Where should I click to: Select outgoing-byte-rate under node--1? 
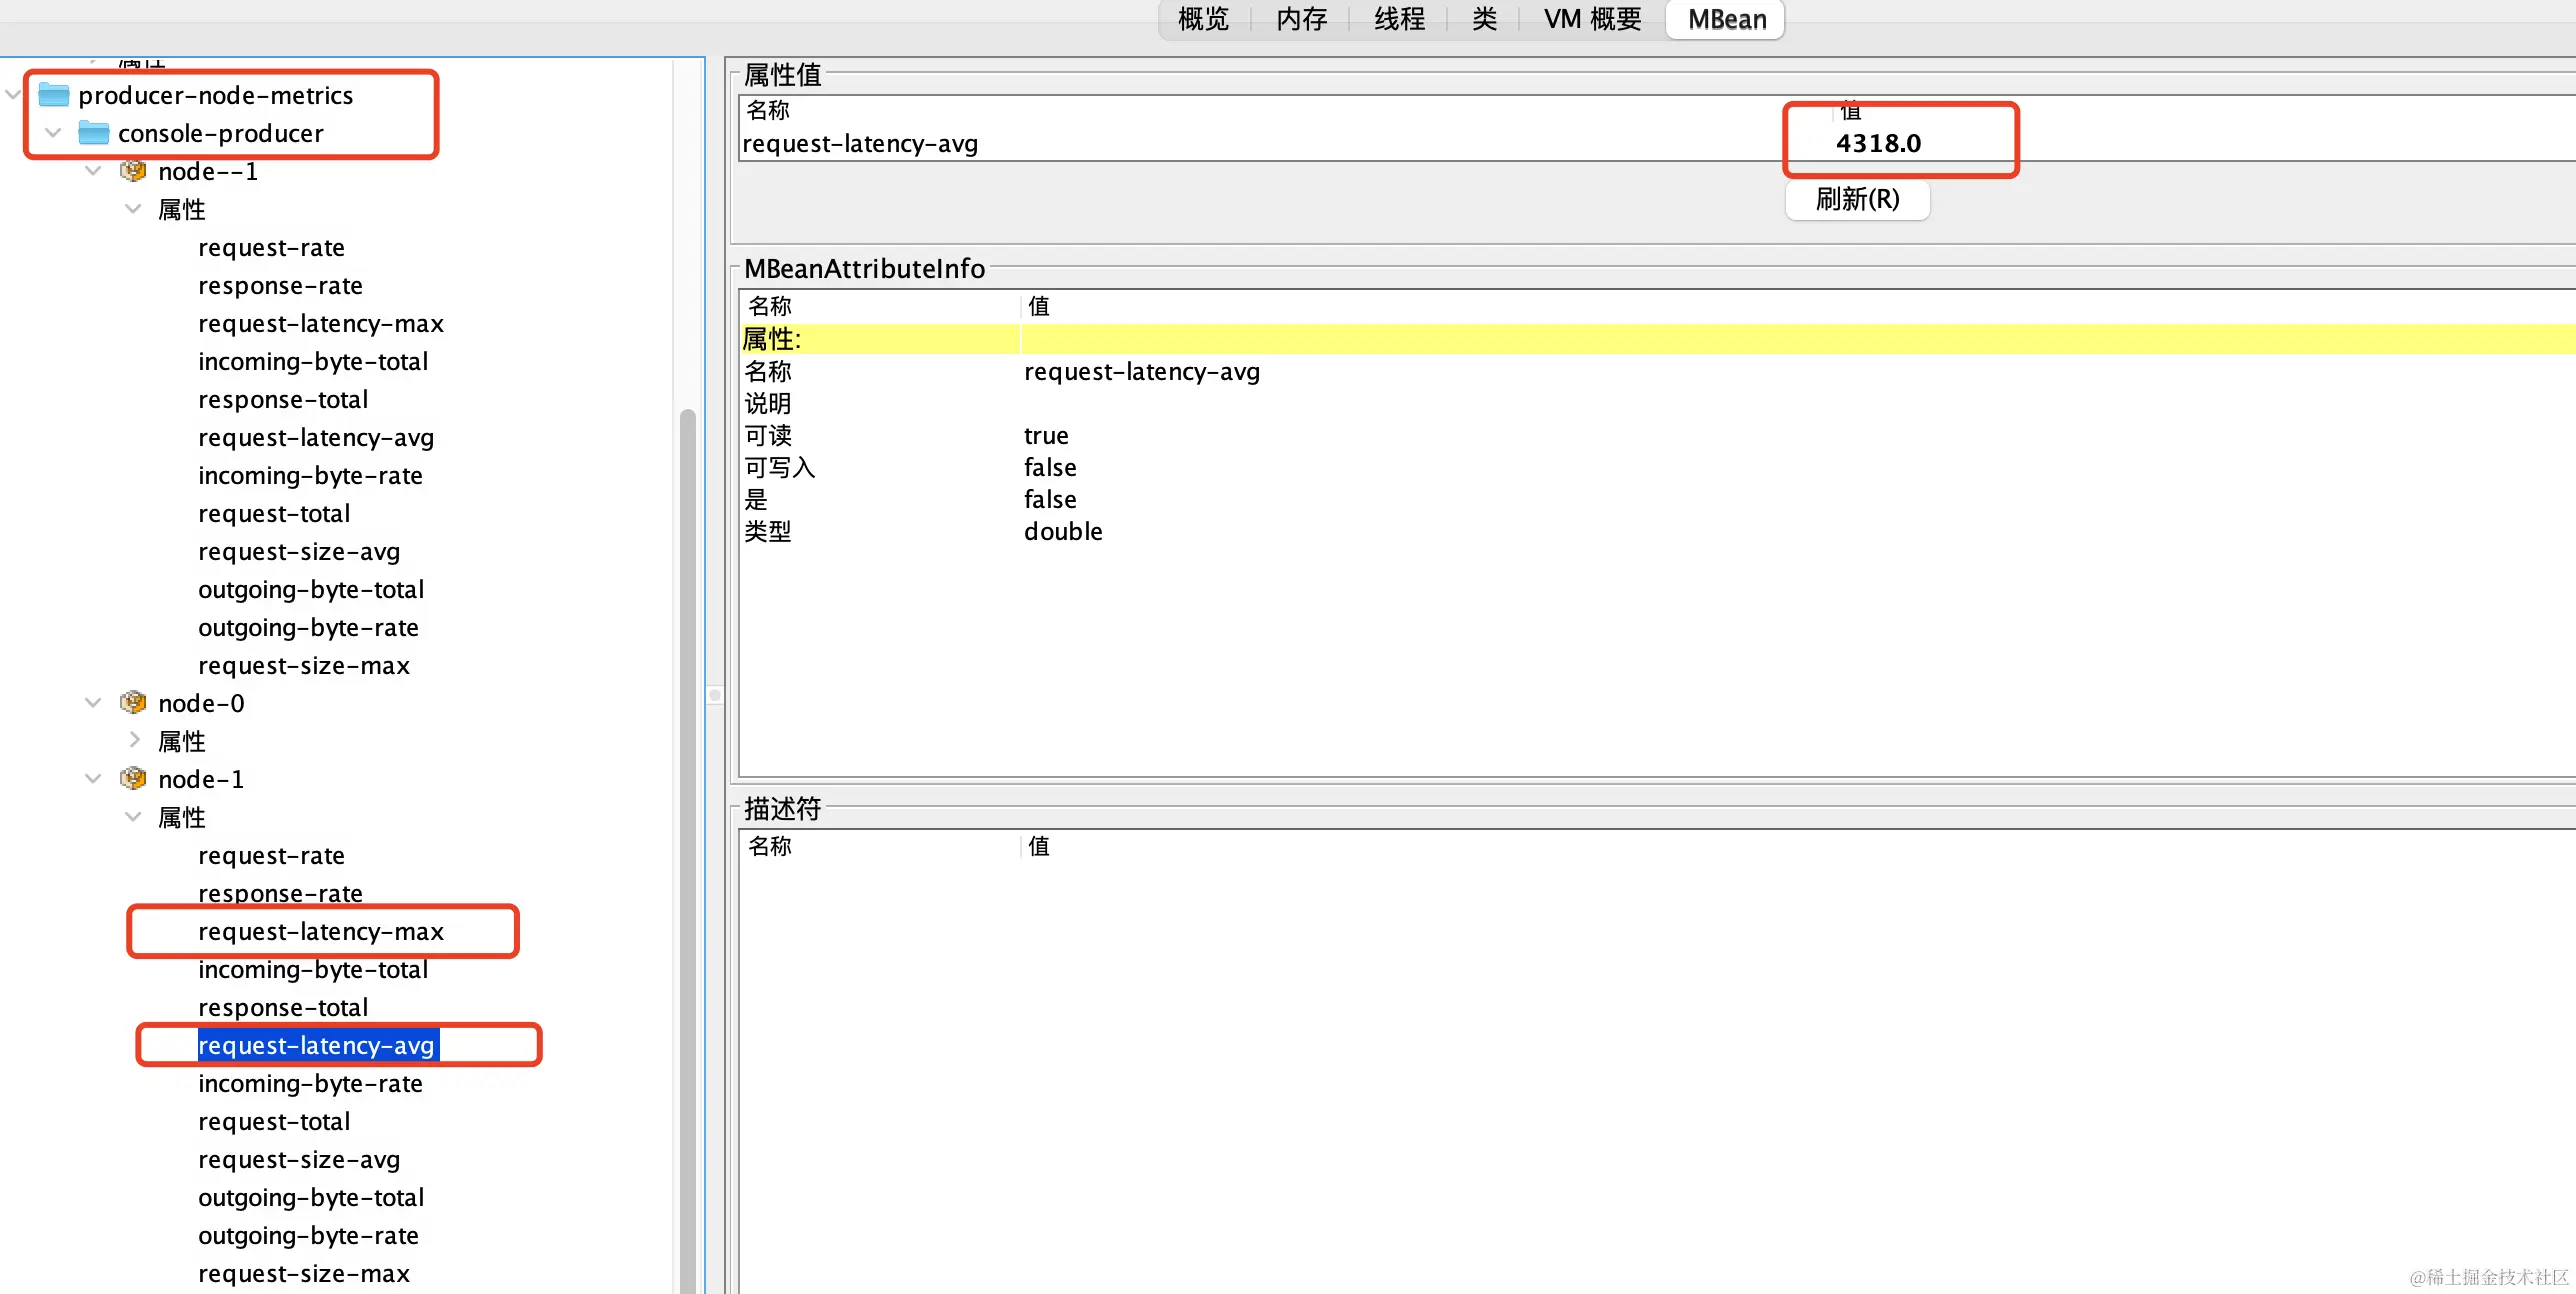(x=308, y=627)
